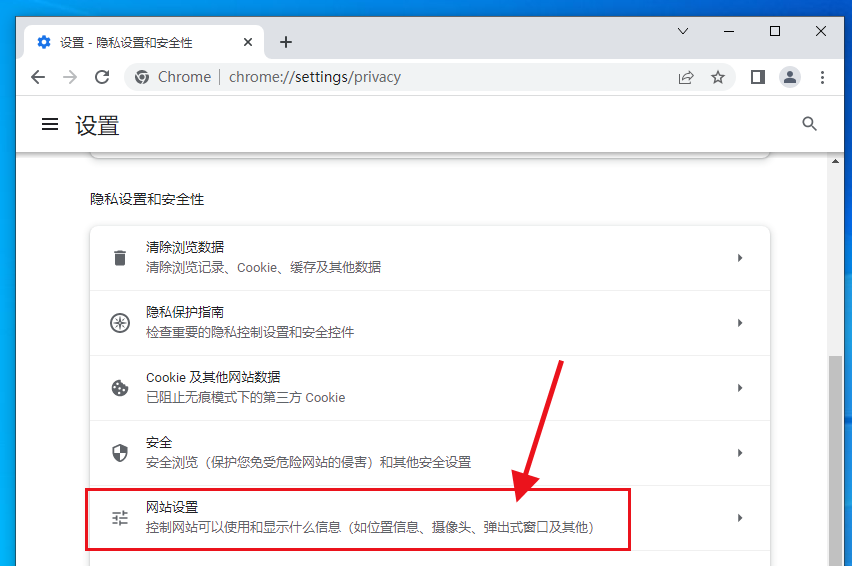Expand 网站设置 with its right arrow
Viewport: 852px width, 566px height.
point(740,518)
